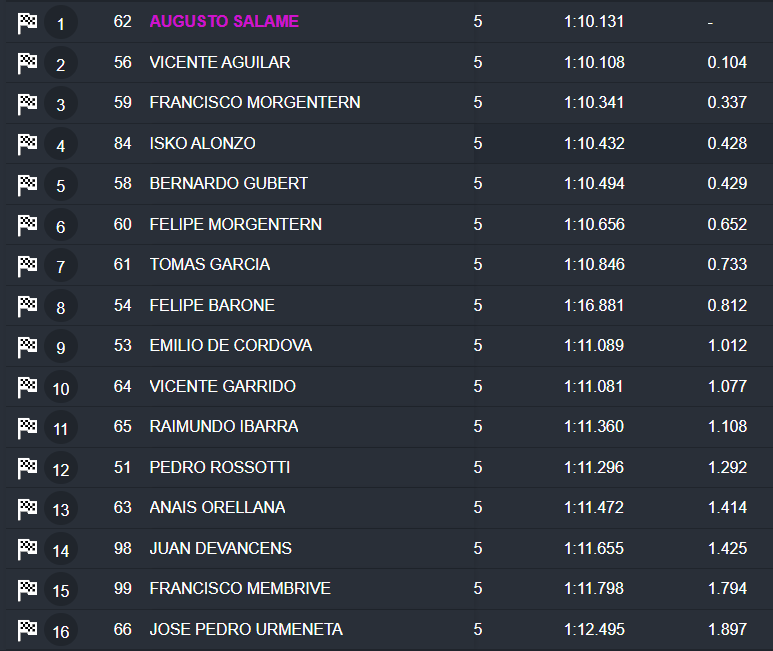Open BERNARDO GUBERT's driver entry
This screenshot has height=651, width=773.
point(229,183)
